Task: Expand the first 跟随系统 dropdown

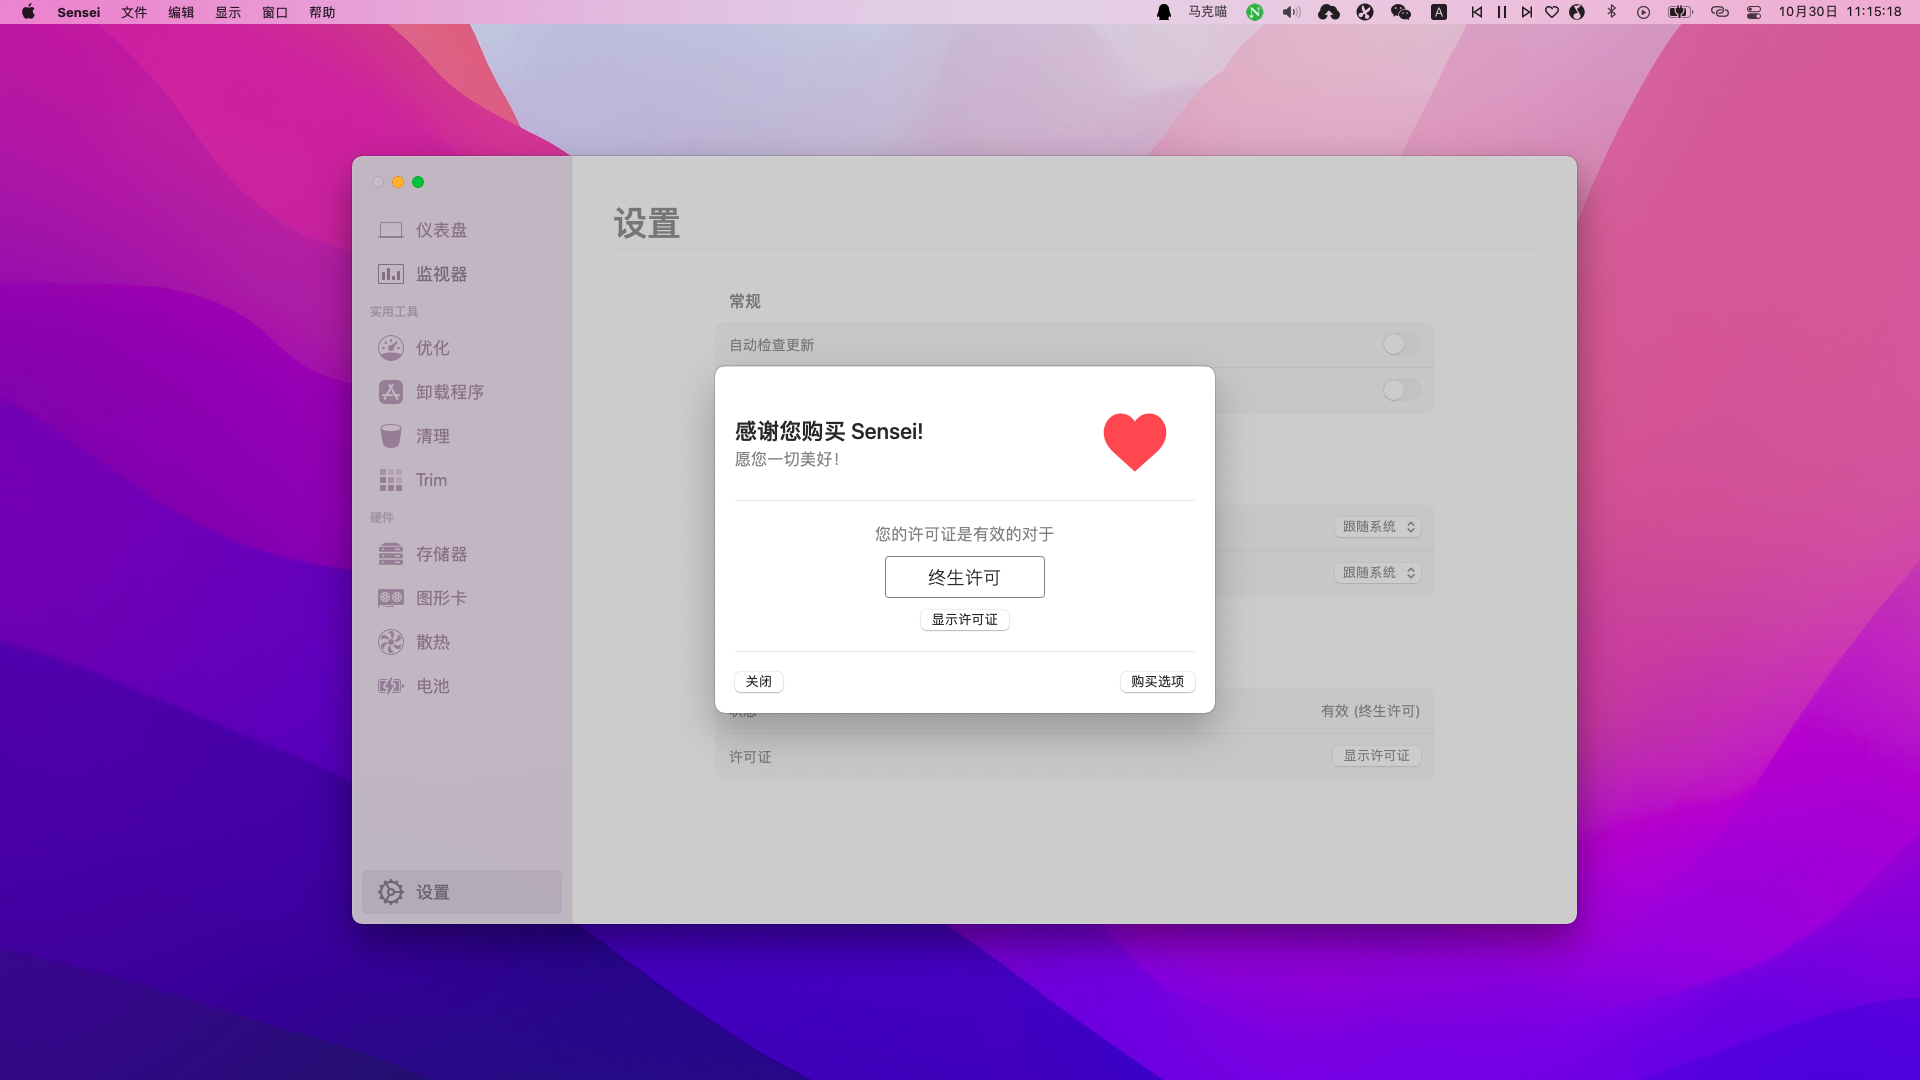Action: click(1378, 527)
